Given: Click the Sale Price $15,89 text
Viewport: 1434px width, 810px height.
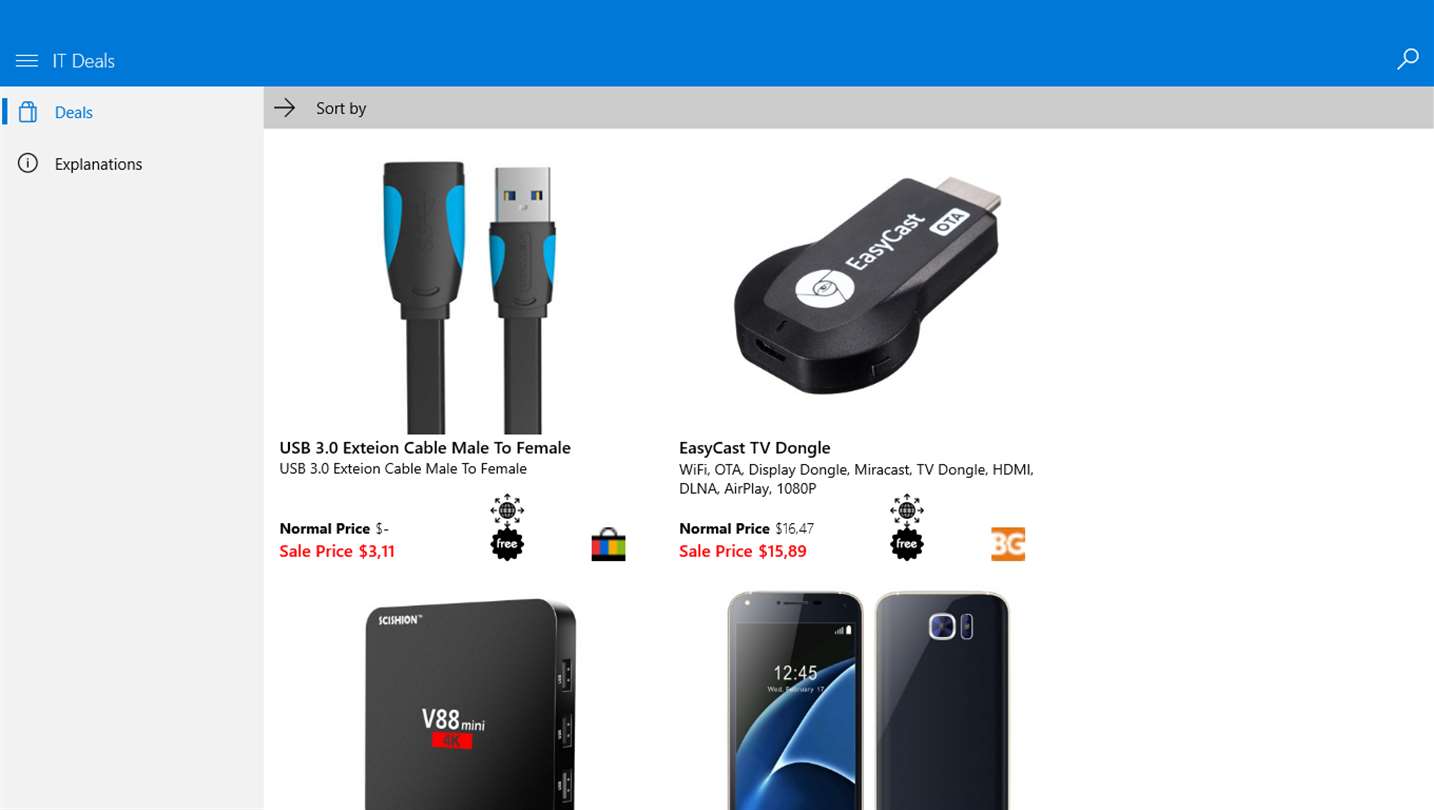Looking at the screenshot, I should (x=742, y=551).
